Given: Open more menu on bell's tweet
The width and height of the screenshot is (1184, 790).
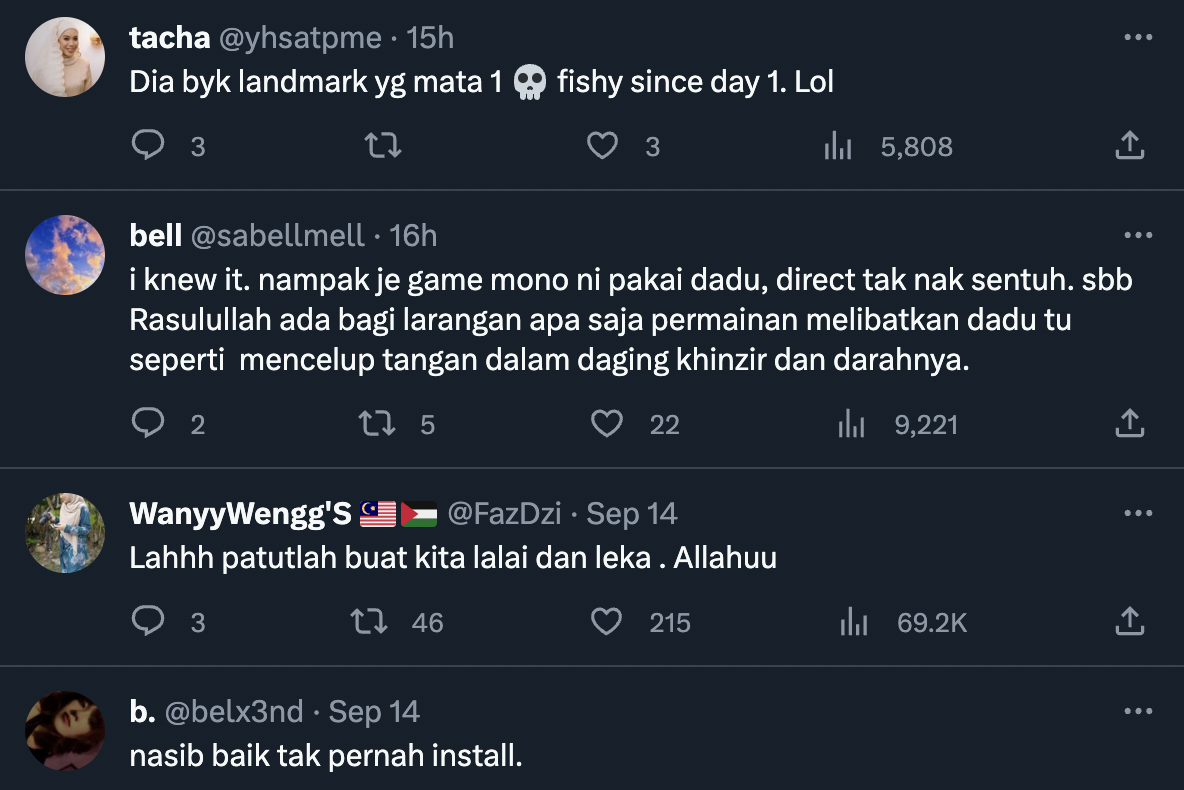Looking at the screenshot, I should (1138, 236).
